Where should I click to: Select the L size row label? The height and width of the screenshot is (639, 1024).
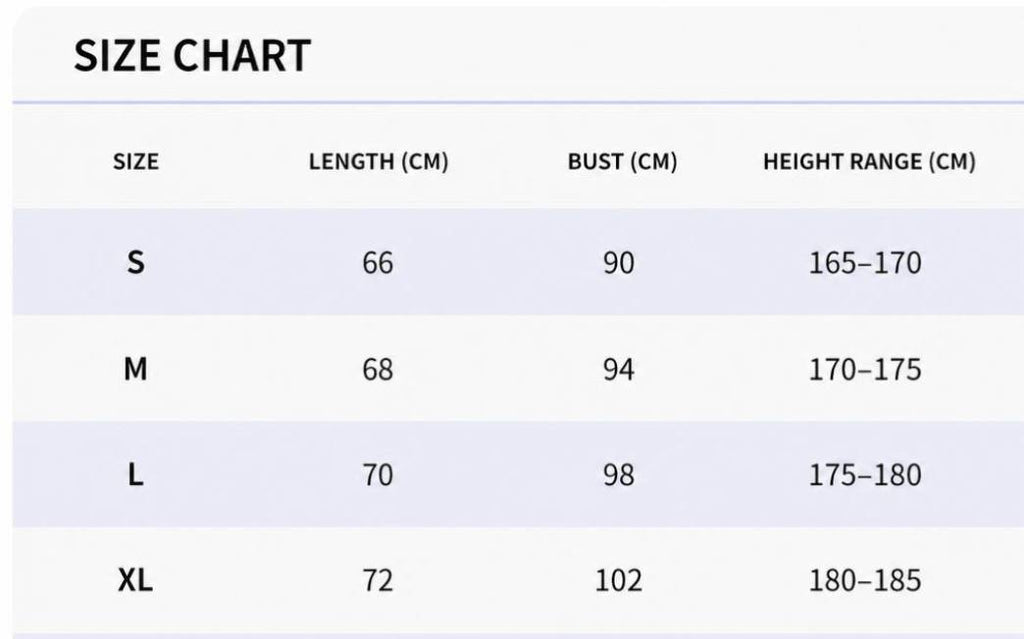(x=135, y=475)
